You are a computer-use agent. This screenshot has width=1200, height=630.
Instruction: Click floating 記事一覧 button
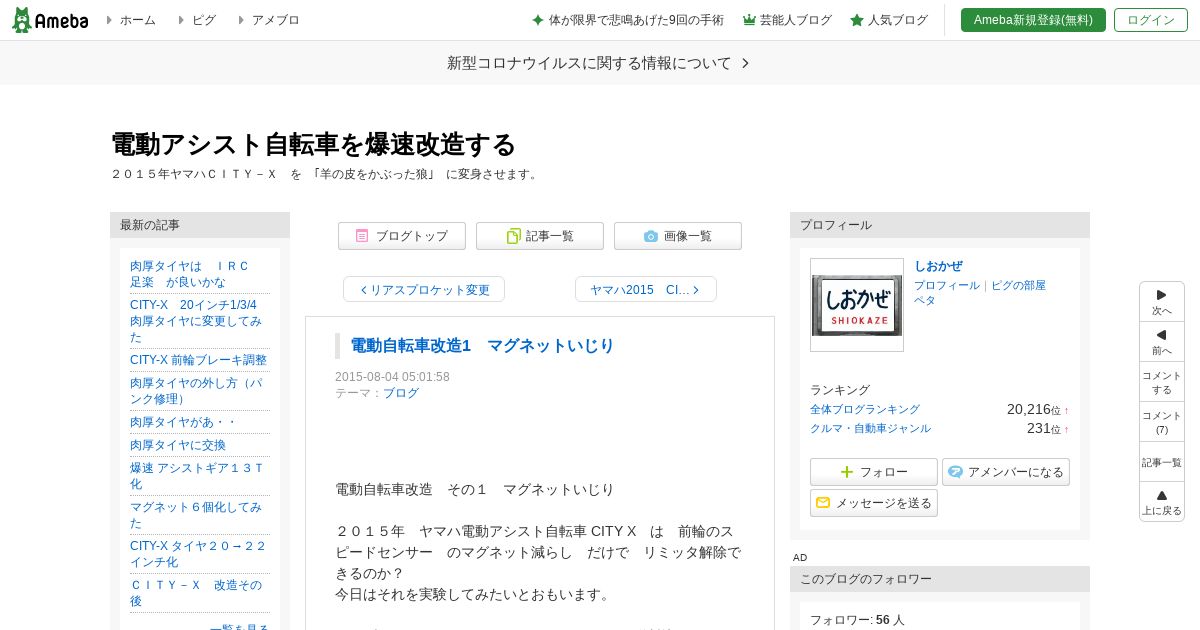(1162, 462)
